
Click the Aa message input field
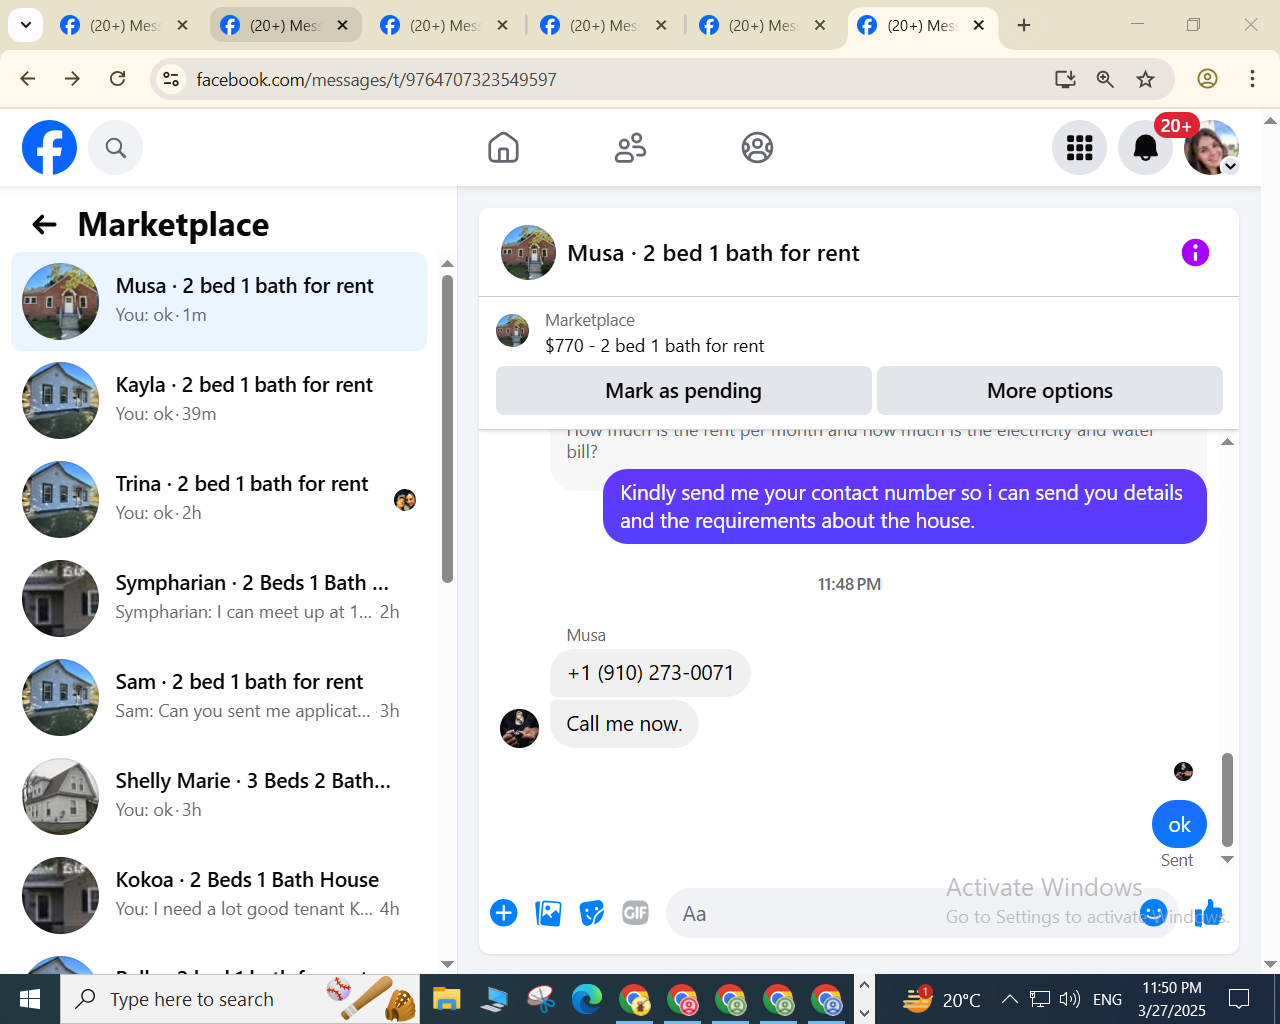(x=920, y=913)
